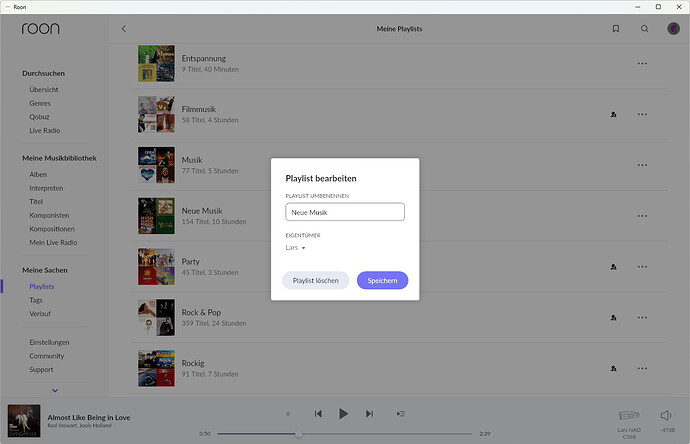Open Einstellungen in the sidebar
The height and width of the screenshot is (444, 690).
(49, 342)
